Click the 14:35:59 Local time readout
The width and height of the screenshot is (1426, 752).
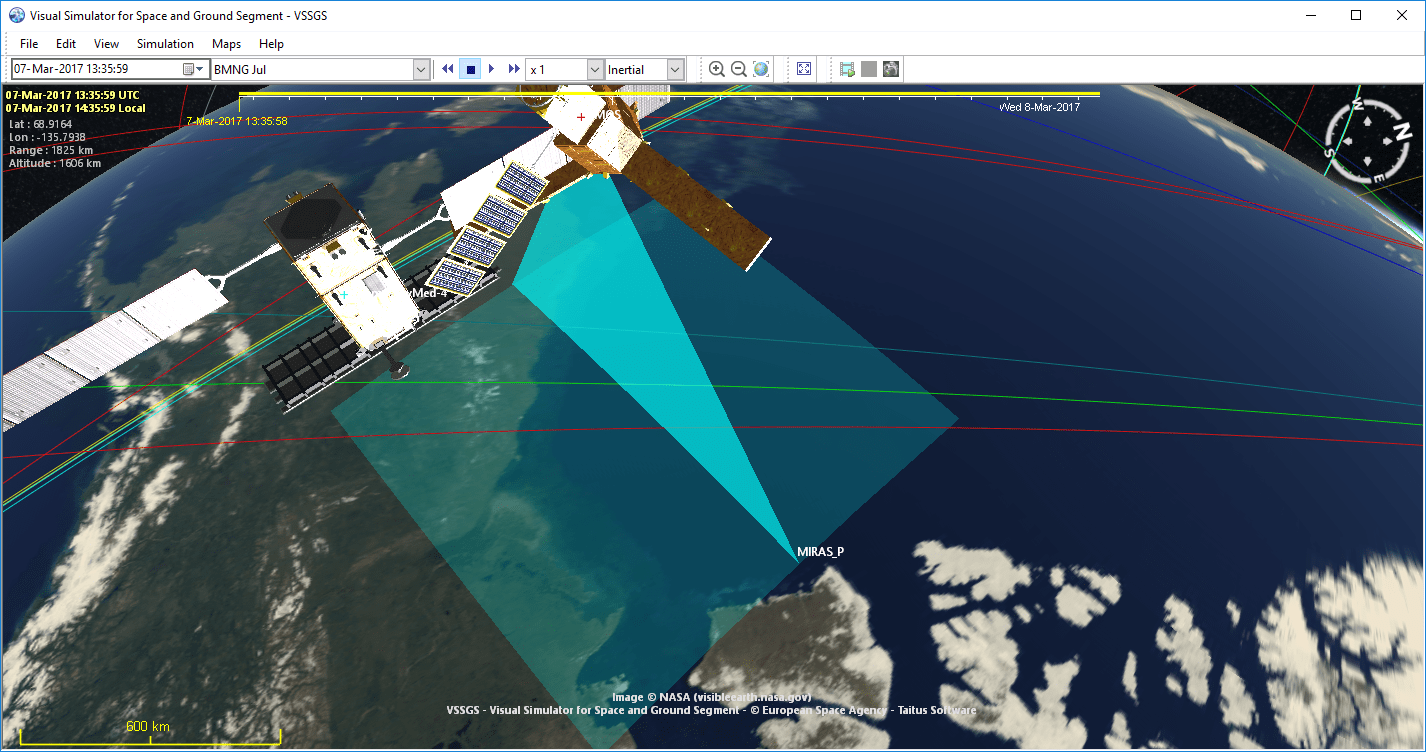75,108
